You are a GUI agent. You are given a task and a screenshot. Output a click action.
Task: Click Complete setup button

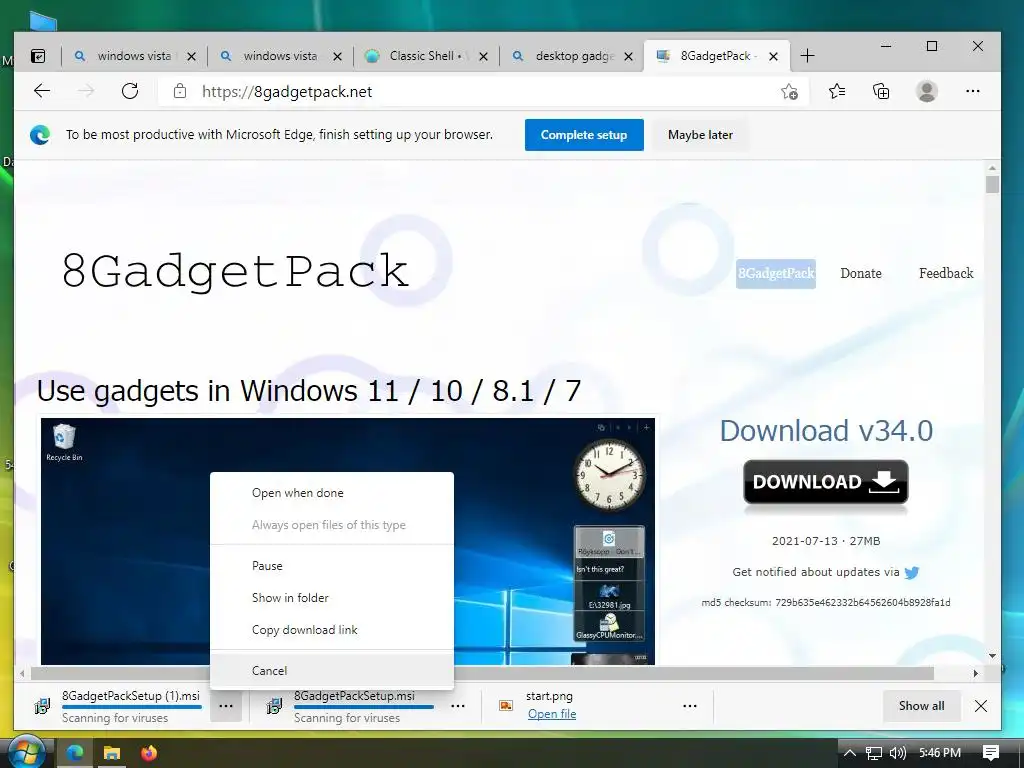[x=584, y=135]
